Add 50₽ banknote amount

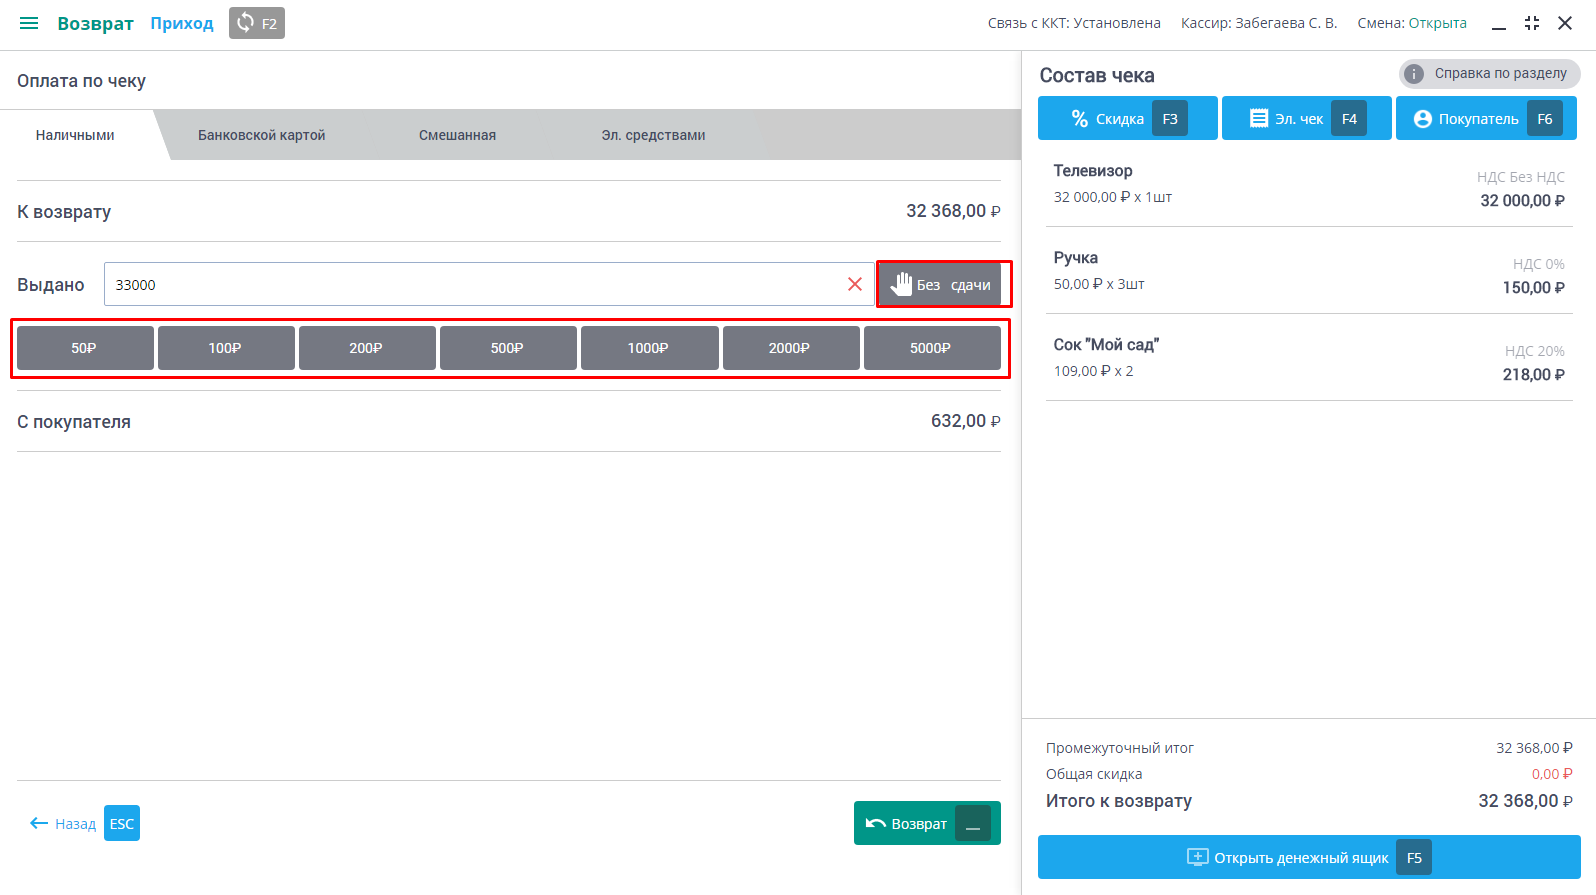click(x=85, y=348)
